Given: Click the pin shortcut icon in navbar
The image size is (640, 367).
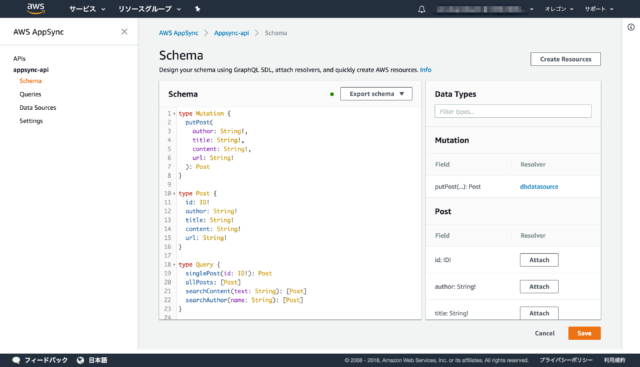Looking at the screenshot, I should point(198,9).
